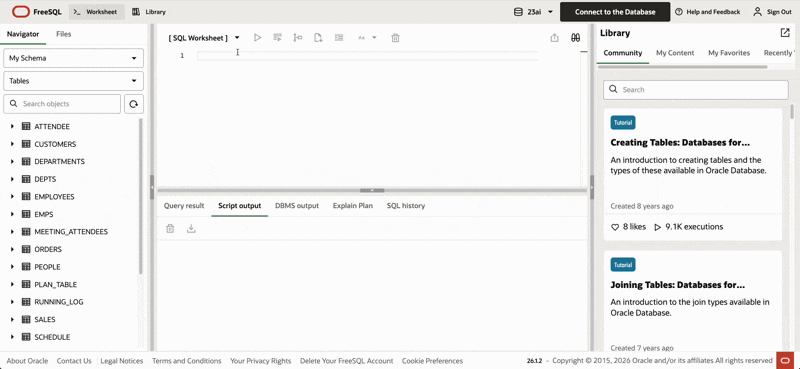Click the Library Search field
This screenshot has height=369, width=800.
click(696, 90)
